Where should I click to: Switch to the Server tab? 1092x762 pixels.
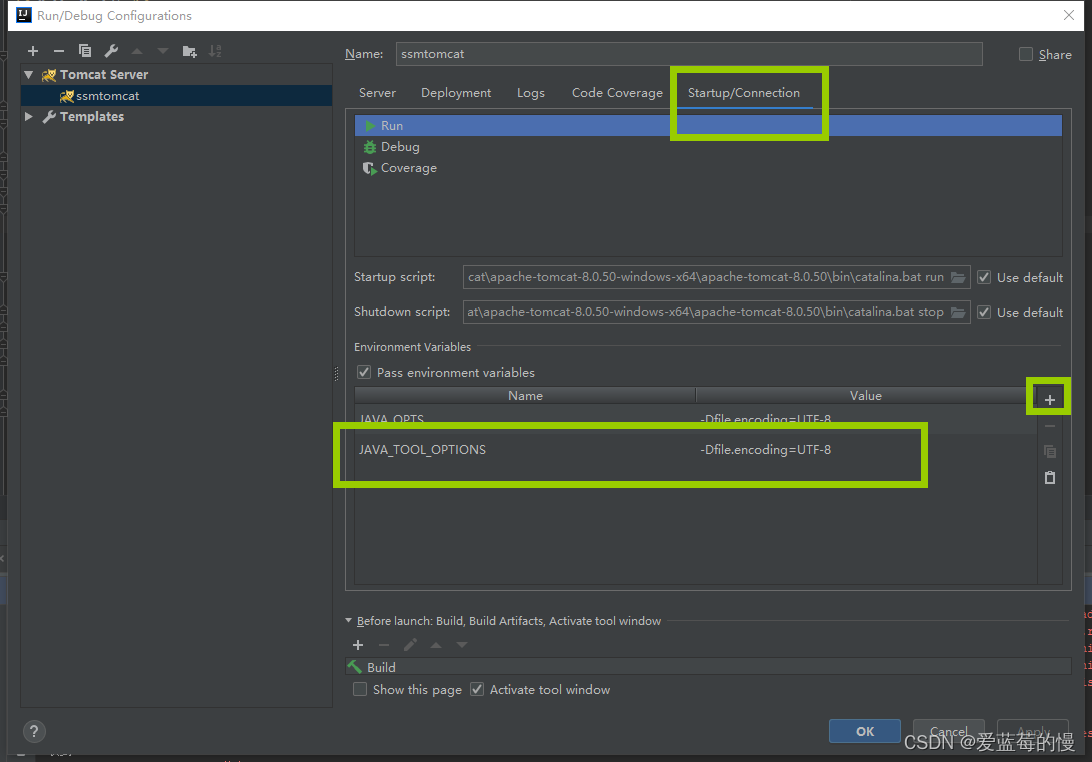pos(377,93)
